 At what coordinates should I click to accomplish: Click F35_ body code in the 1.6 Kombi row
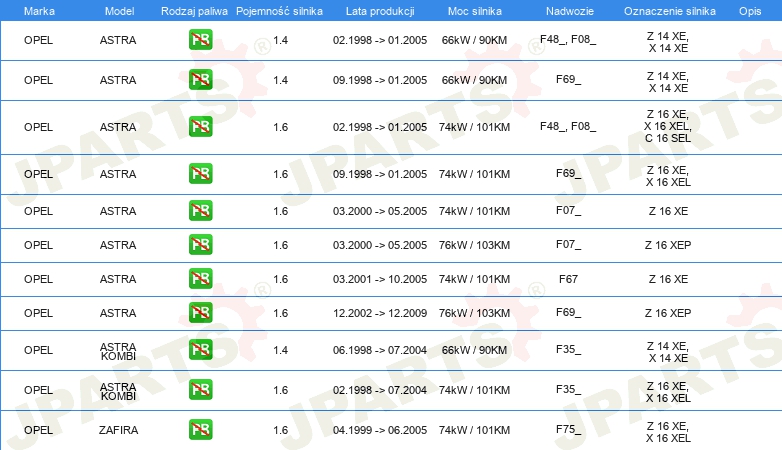[569, 390]
